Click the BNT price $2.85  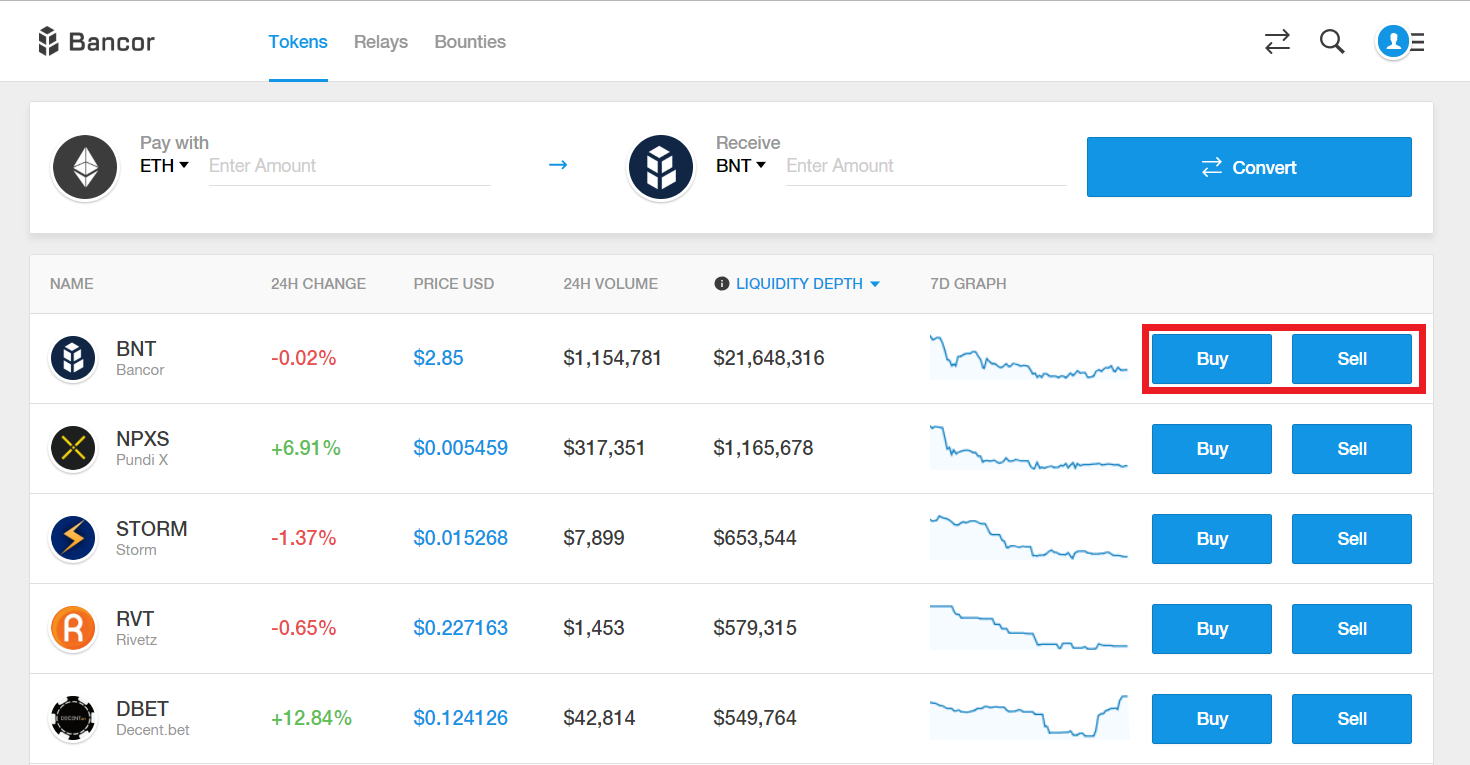[x=439, y=358]
